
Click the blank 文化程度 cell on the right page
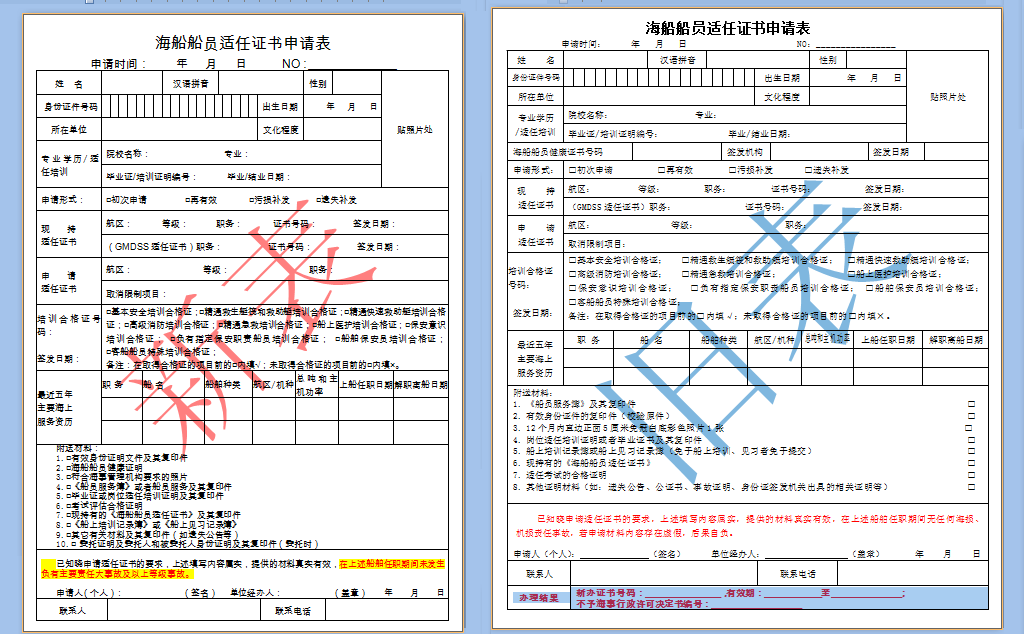click(x=858, y=97)
